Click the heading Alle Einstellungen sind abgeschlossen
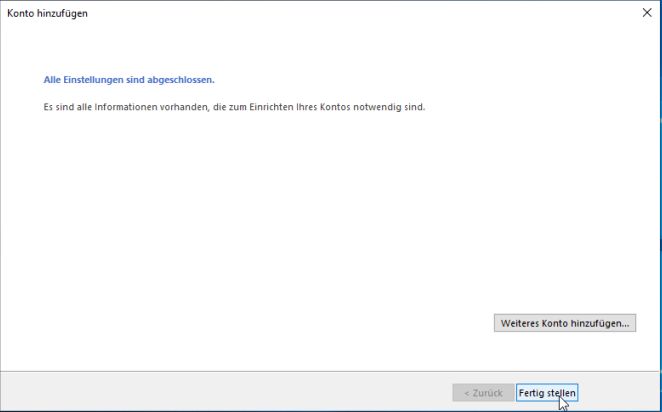The height and width of the screenshot is (412, 662). (130, 78)
